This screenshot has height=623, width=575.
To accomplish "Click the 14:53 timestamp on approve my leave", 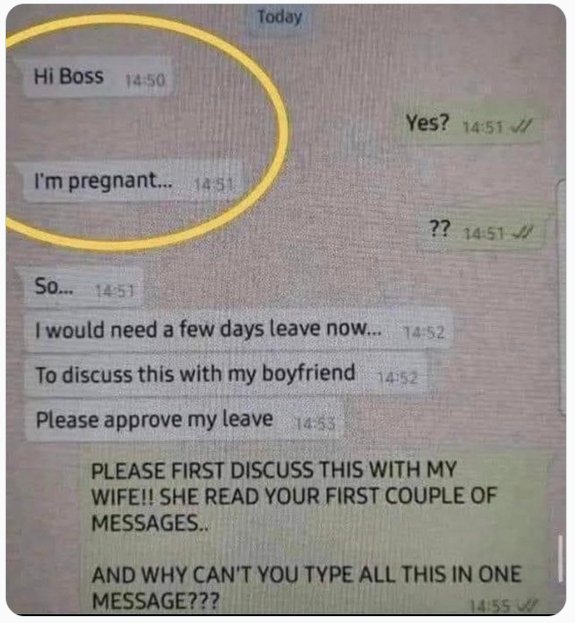I will [316, 424].
